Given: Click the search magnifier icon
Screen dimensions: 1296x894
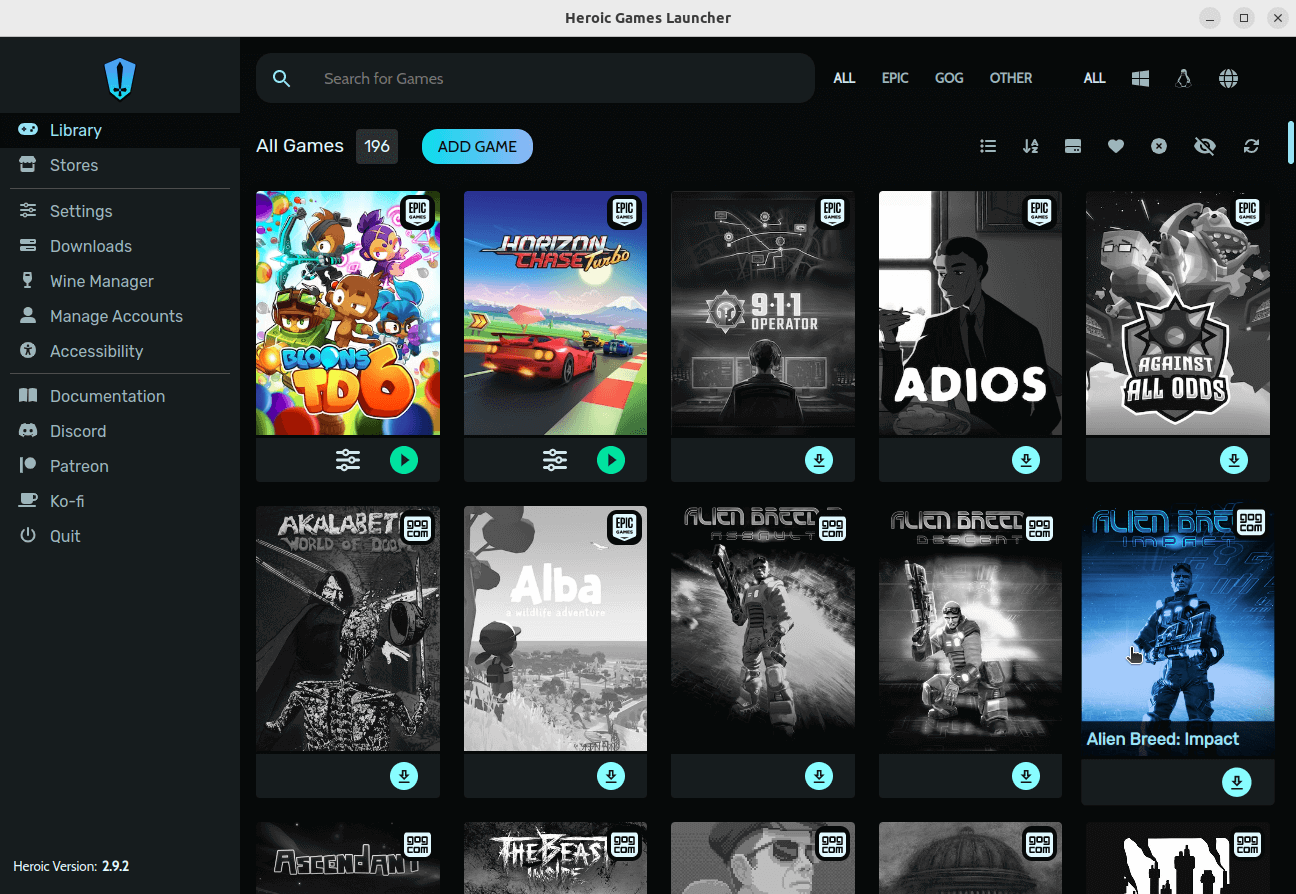Looking at the screenshot, I should (282, 78).
